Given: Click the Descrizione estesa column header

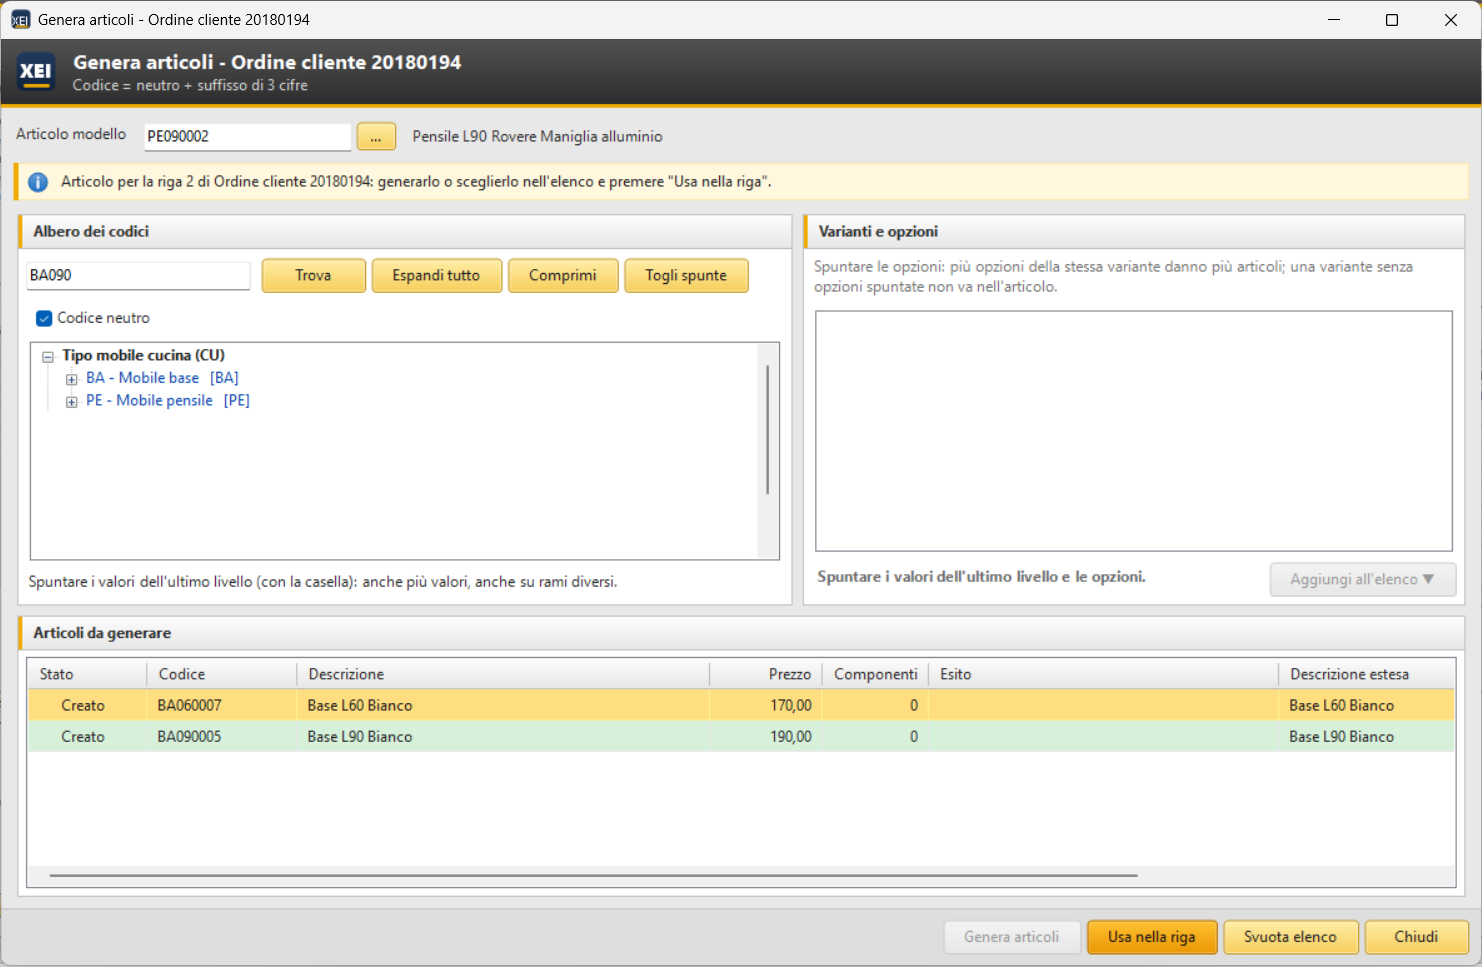Looking at the screenshot, I should (x=1367, y=674).
